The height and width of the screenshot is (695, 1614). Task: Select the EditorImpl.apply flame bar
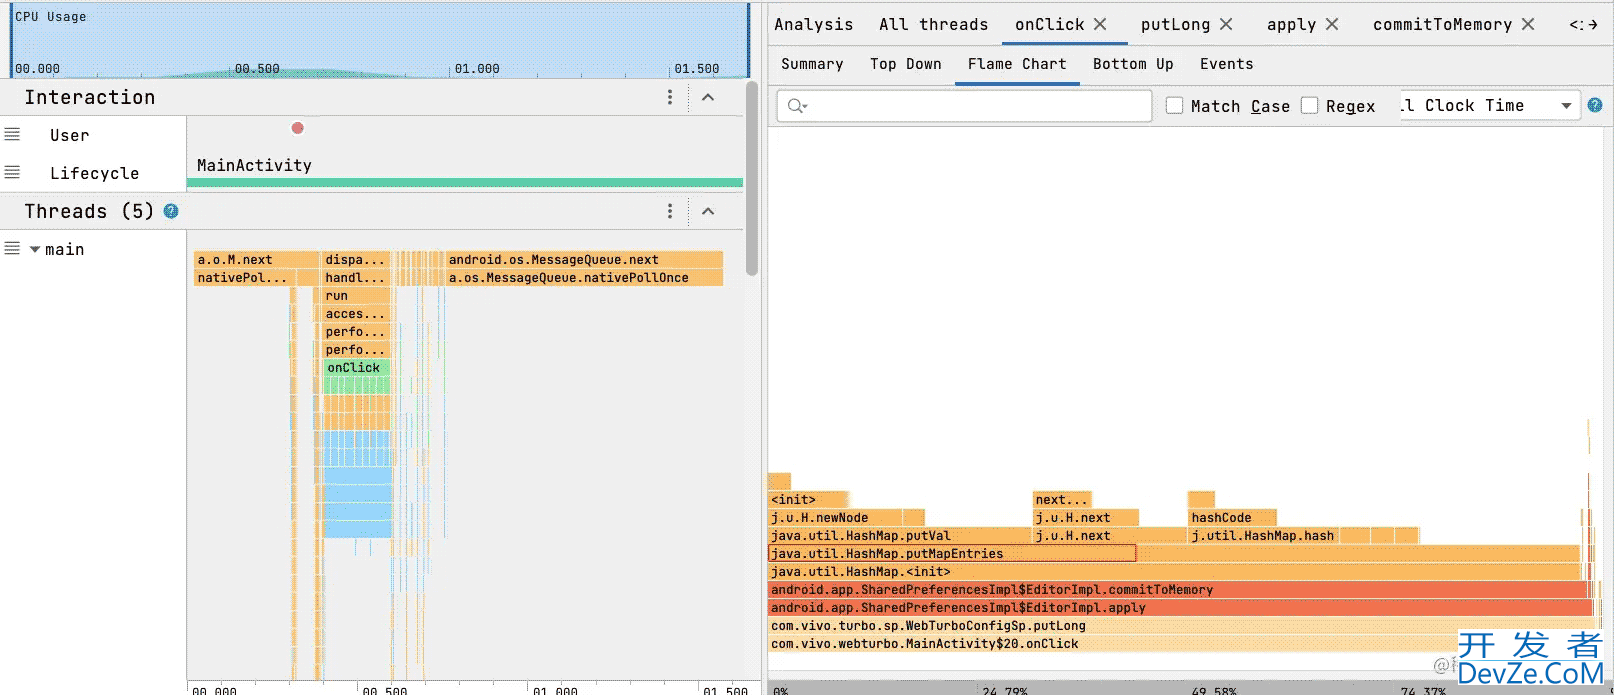click(x=1180, y=608)
